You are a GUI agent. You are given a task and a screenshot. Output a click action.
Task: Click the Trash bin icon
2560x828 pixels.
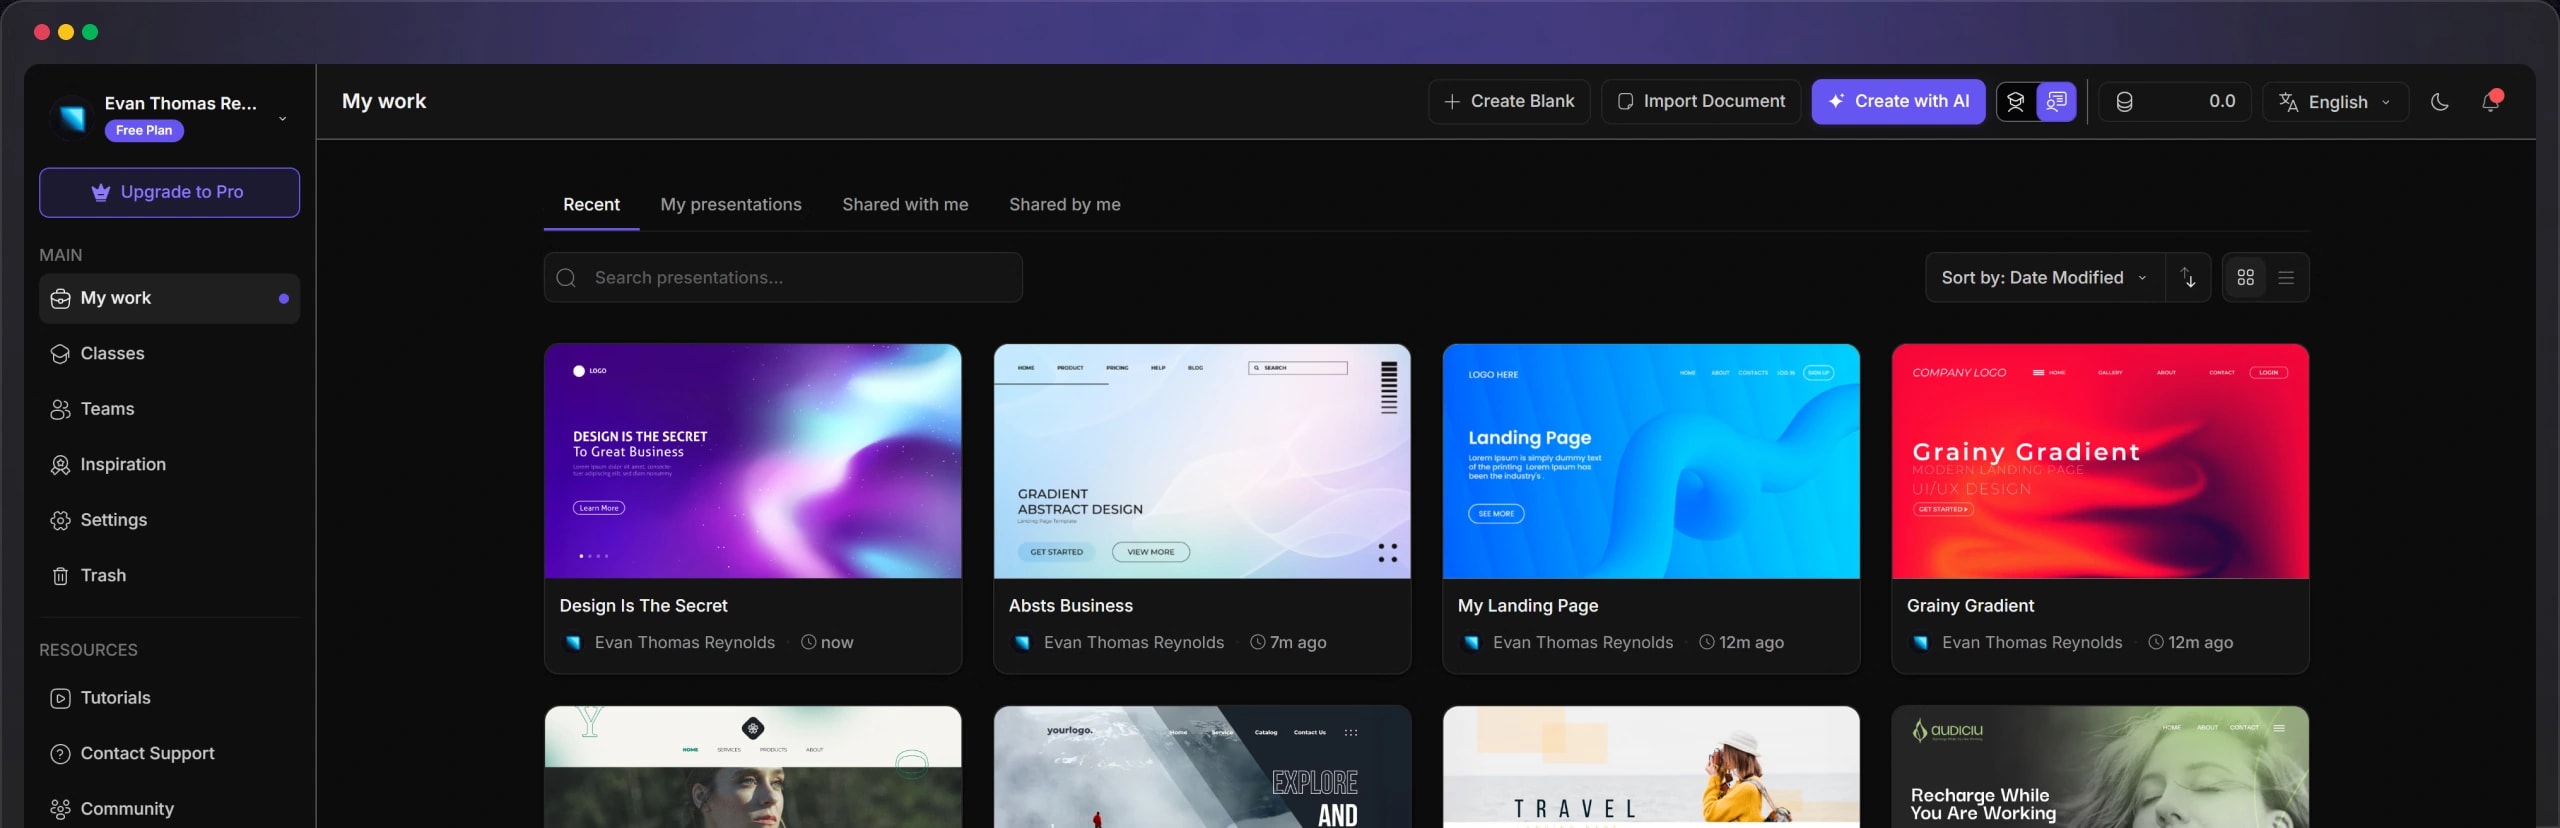60,575
